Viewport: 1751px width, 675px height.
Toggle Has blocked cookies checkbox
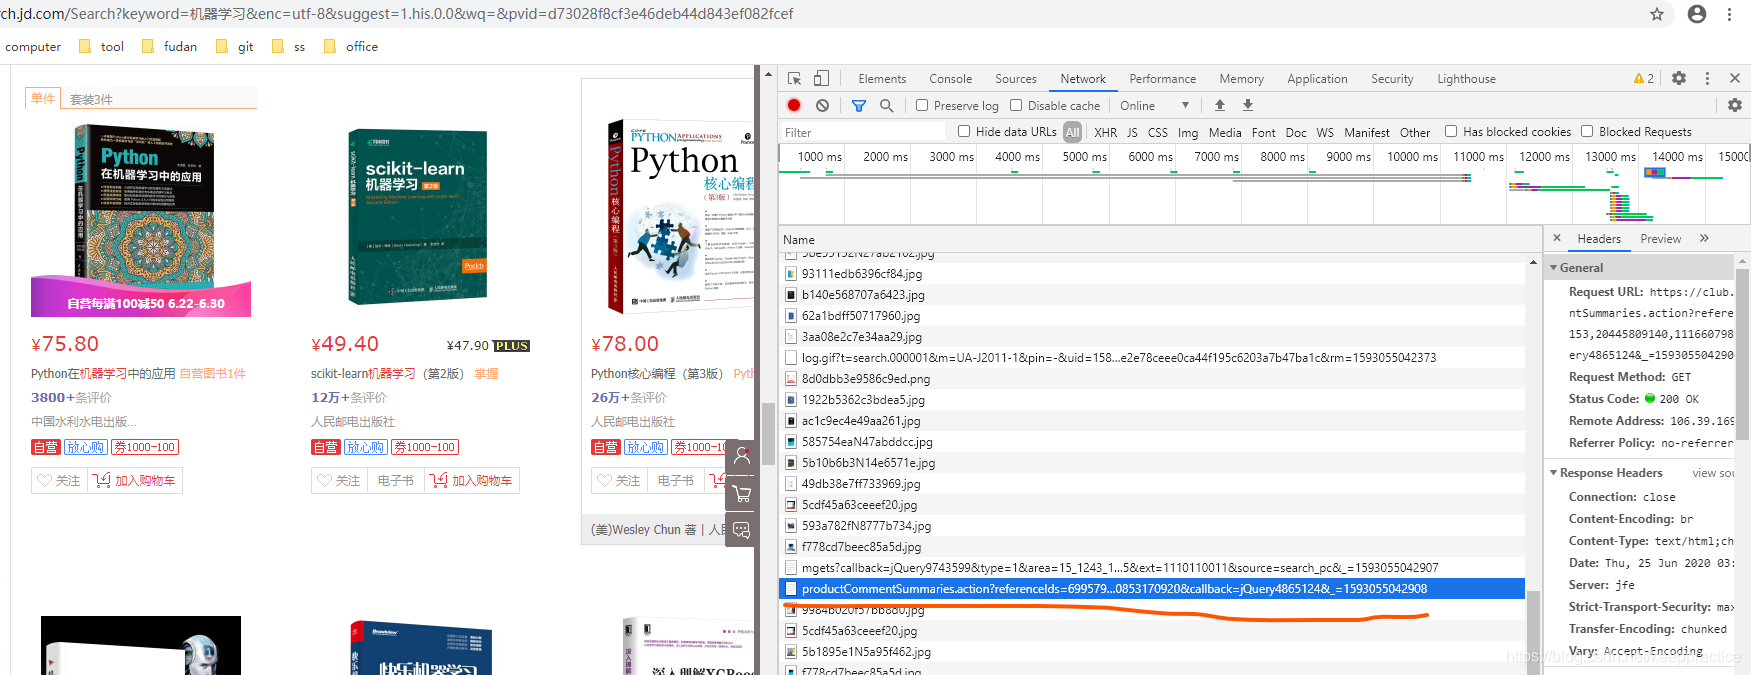coord(1451,131)
